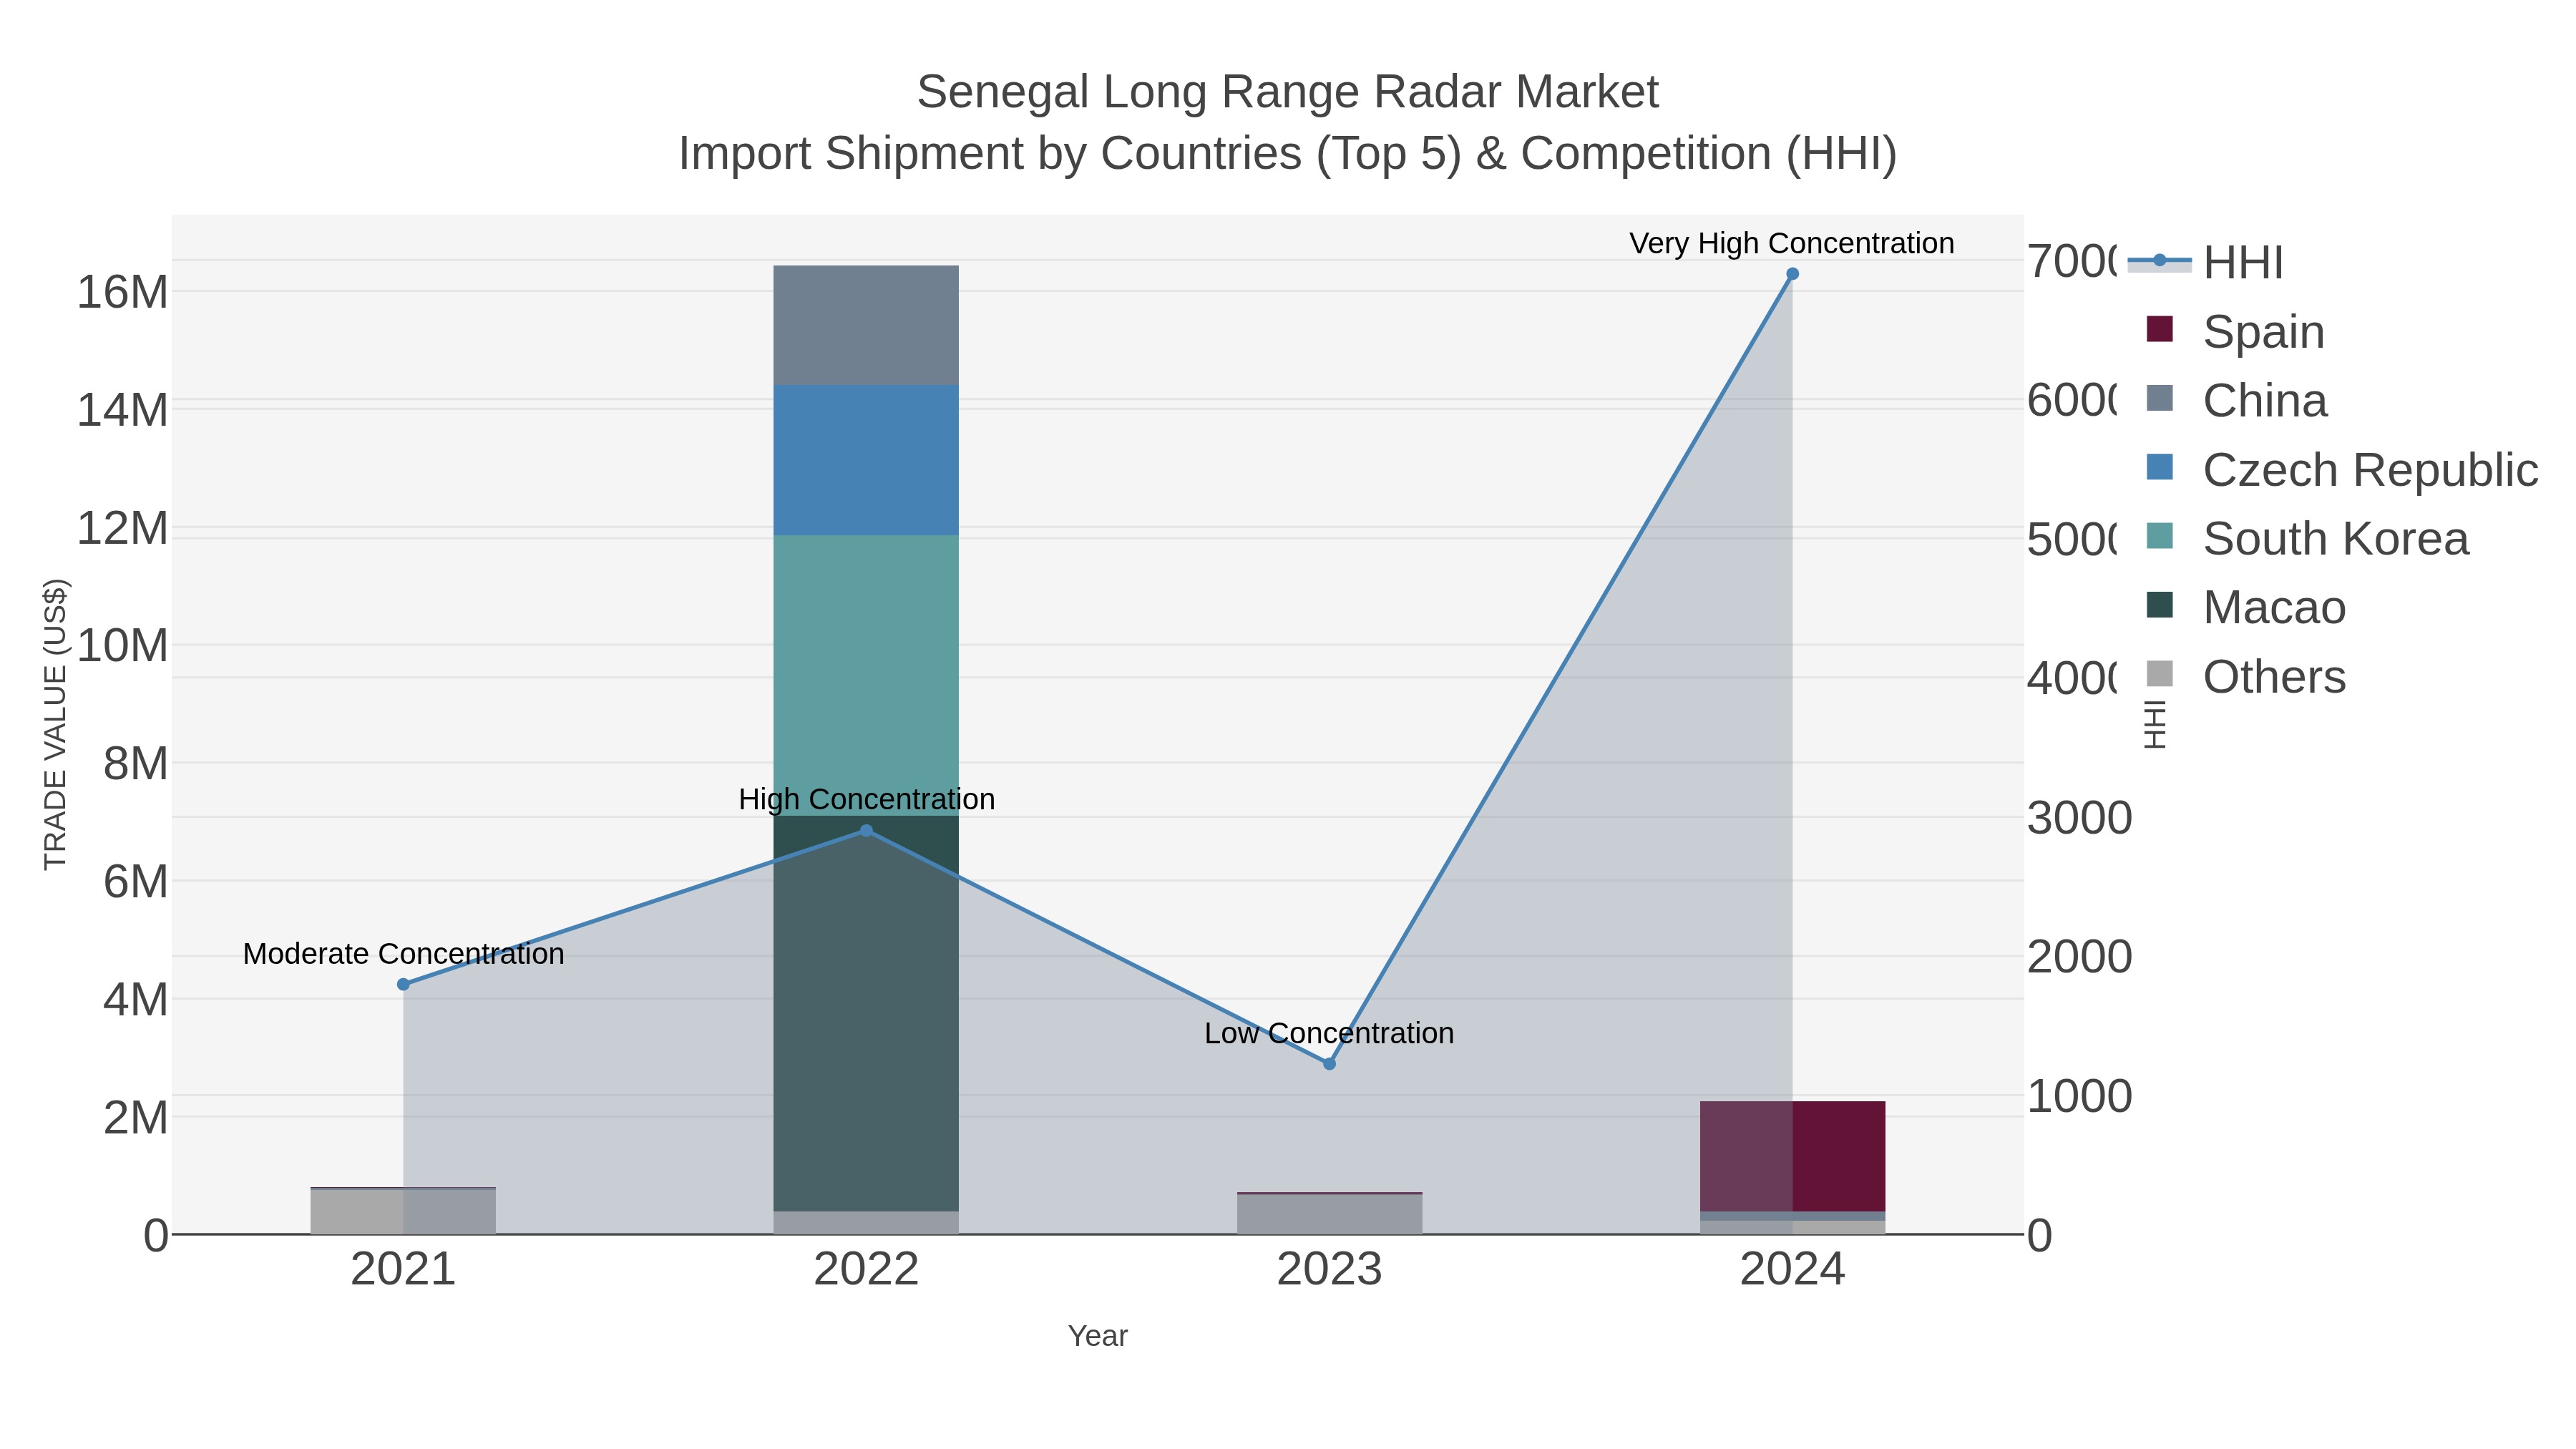Click the Czech Republic segment of 2022 bar
The height and width of the screenshot is (1449, 2576).
point(866,461)
